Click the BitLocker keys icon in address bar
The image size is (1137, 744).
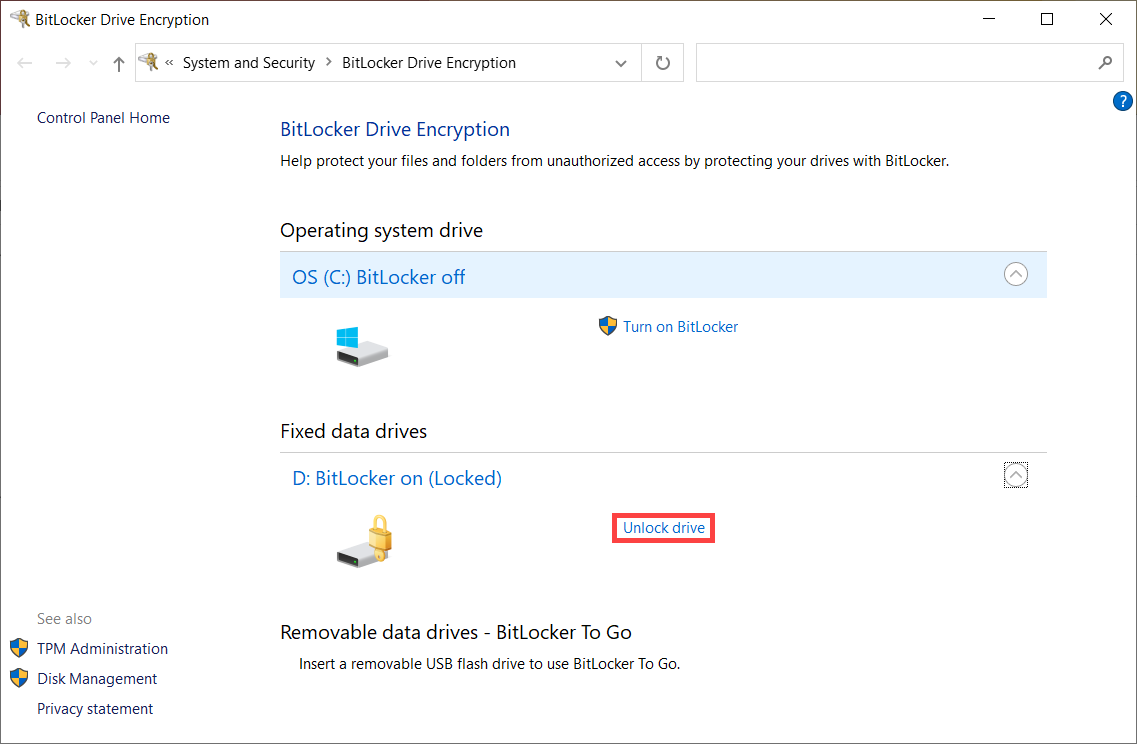click(149, 62)
